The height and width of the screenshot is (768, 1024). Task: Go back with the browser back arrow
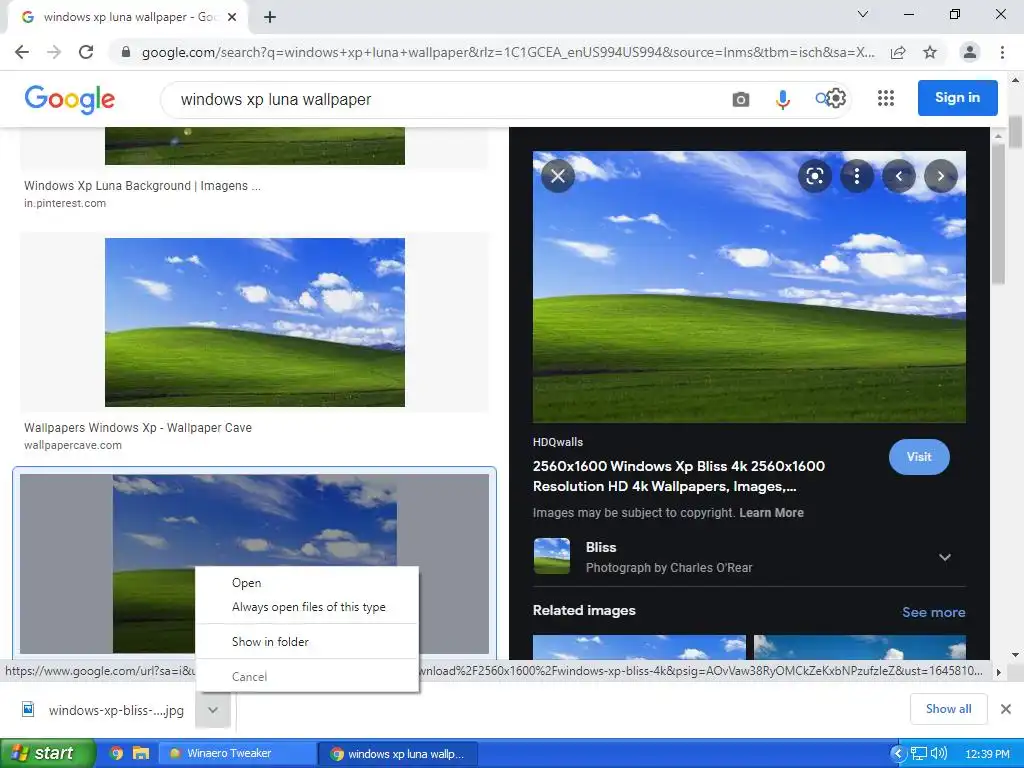click(22, 52)
